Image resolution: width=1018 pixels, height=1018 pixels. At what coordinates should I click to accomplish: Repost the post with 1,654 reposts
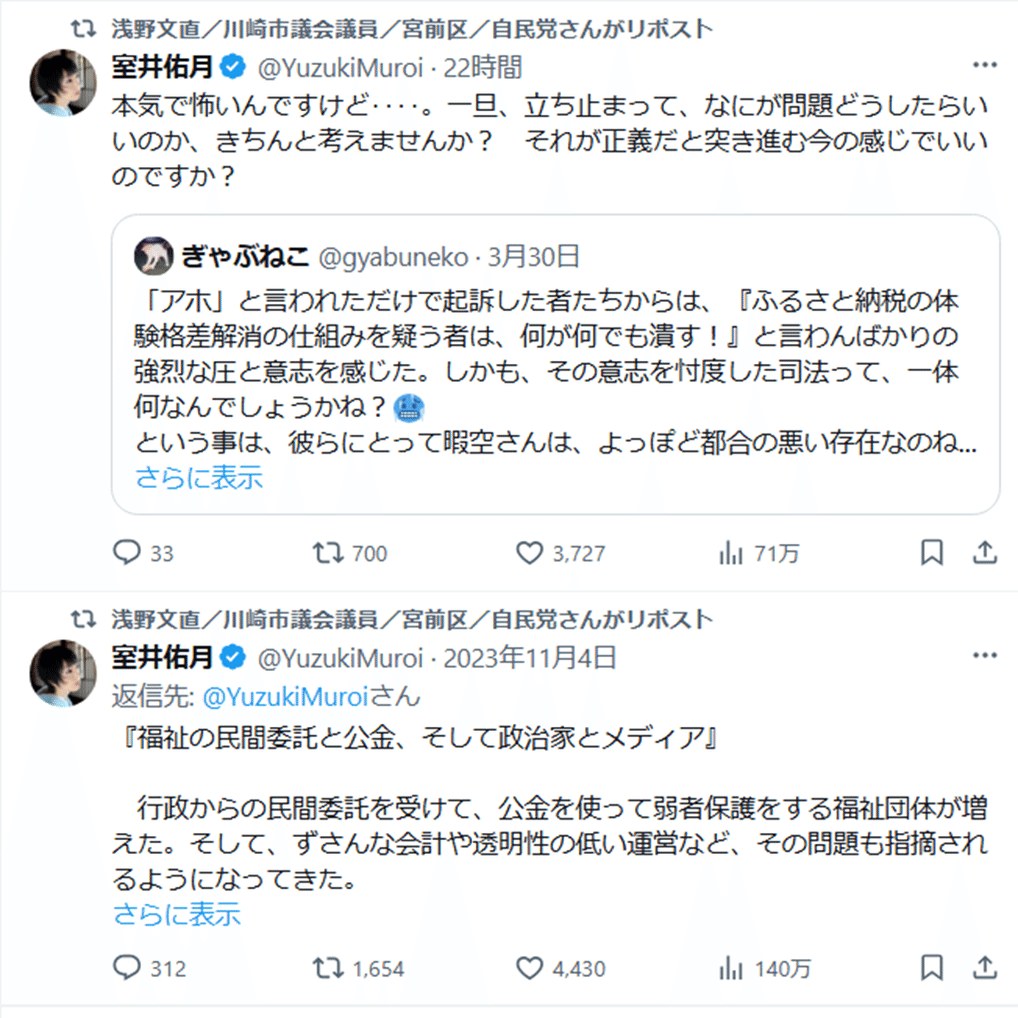tap(327, 968)
